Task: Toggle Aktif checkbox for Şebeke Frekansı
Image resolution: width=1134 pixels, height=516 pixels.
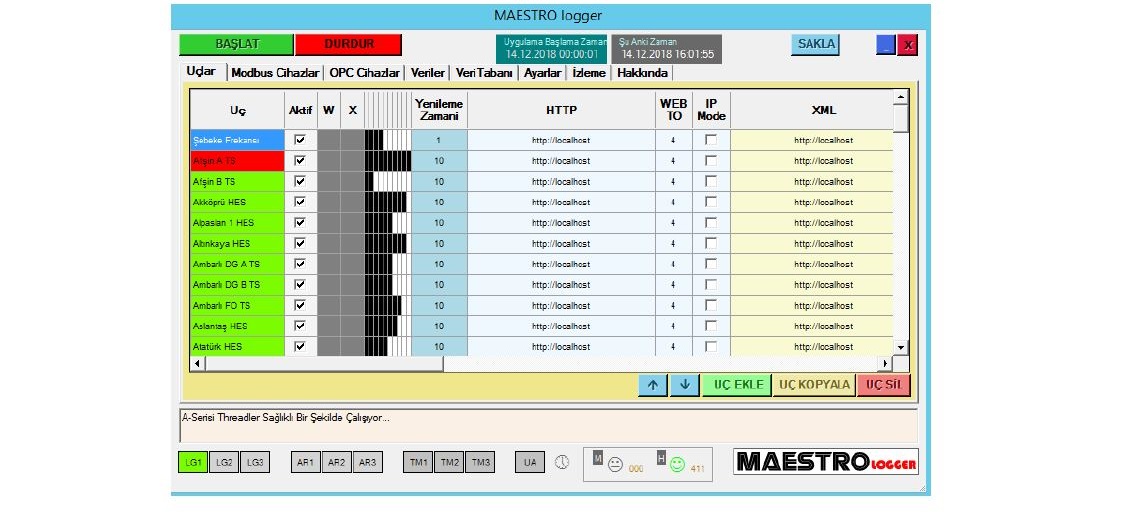Action: coord(300,140)
